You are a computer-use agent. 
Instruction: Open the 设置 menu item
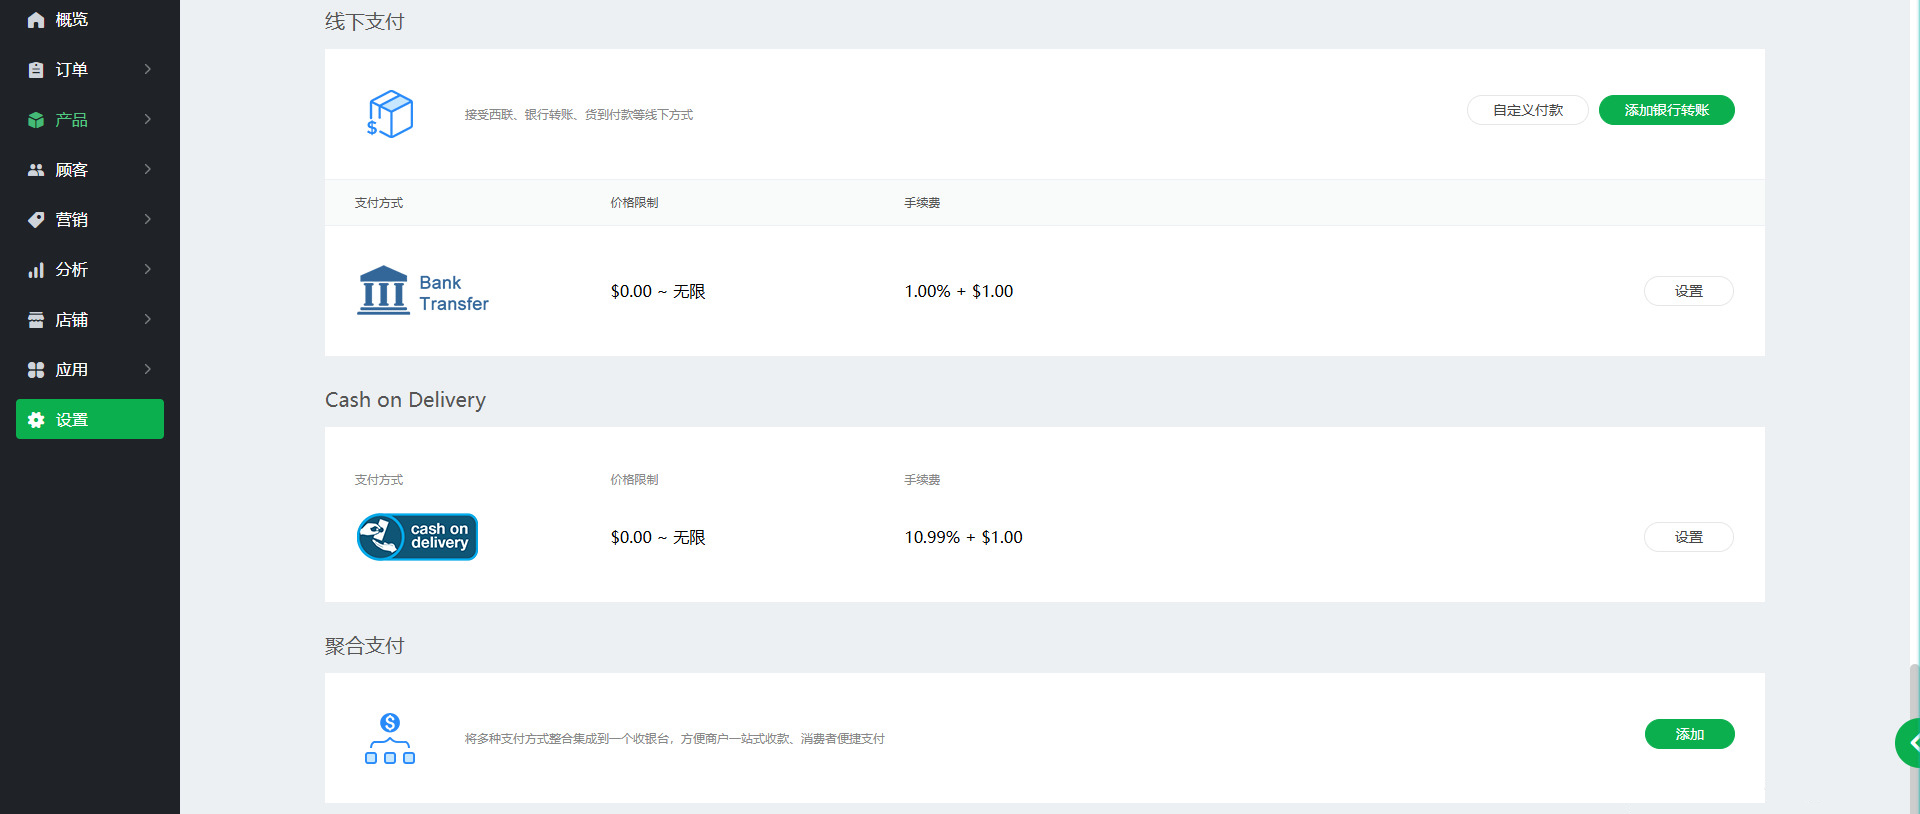90,419
